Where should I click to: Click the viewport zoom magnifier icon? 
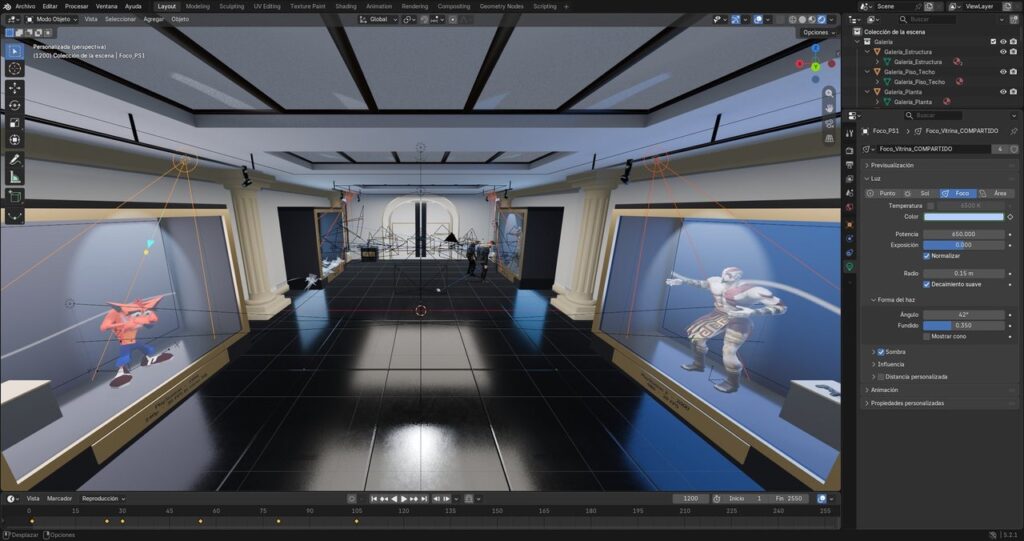829,93
